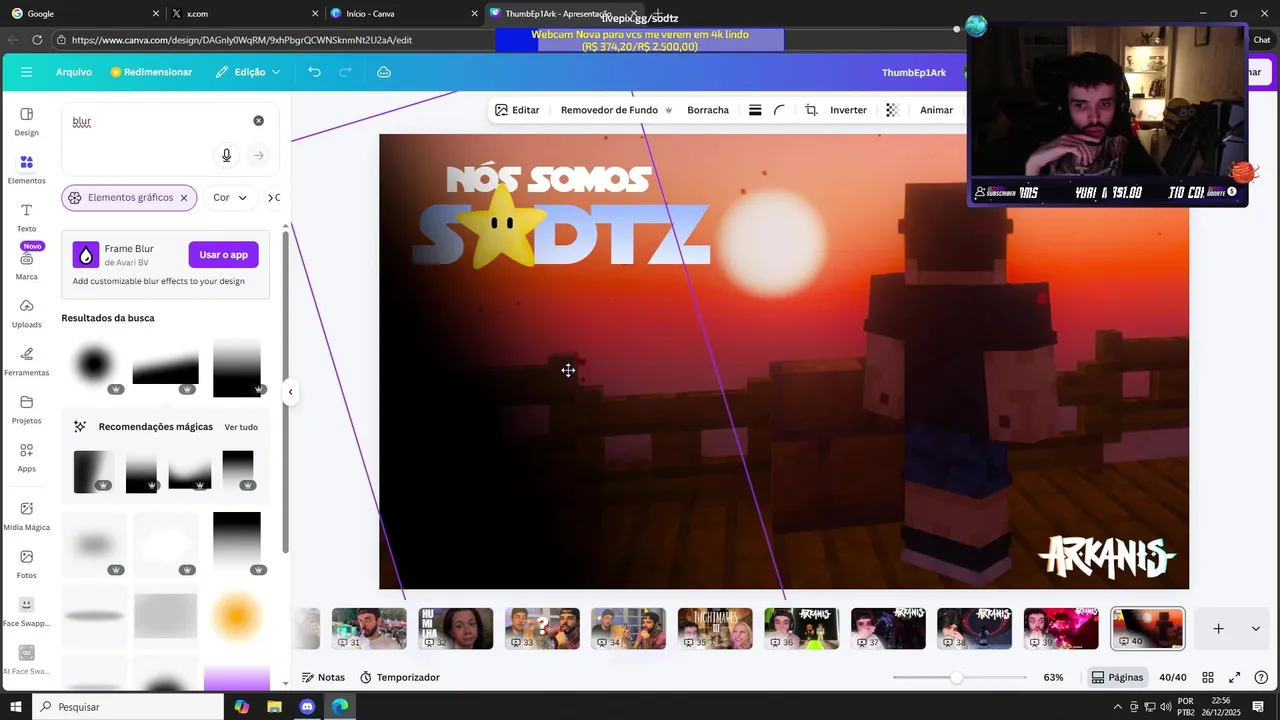Collapse the side panel arrow
The height and width of the screenshot is (720, 1280).
click(x=290, y=392)
